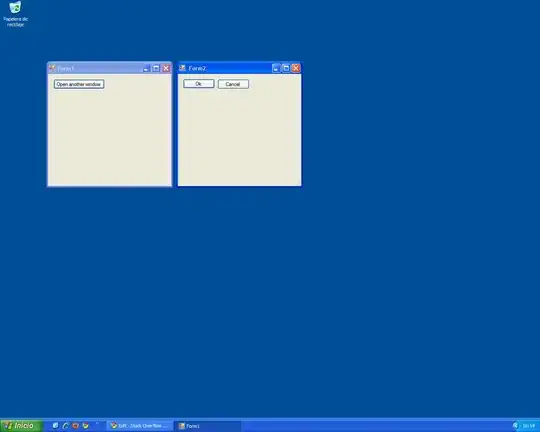Viewport: 540px width, 432px height.
Task: Launch Internet Explorer from the quick launch bar
Action: [65, 426]
